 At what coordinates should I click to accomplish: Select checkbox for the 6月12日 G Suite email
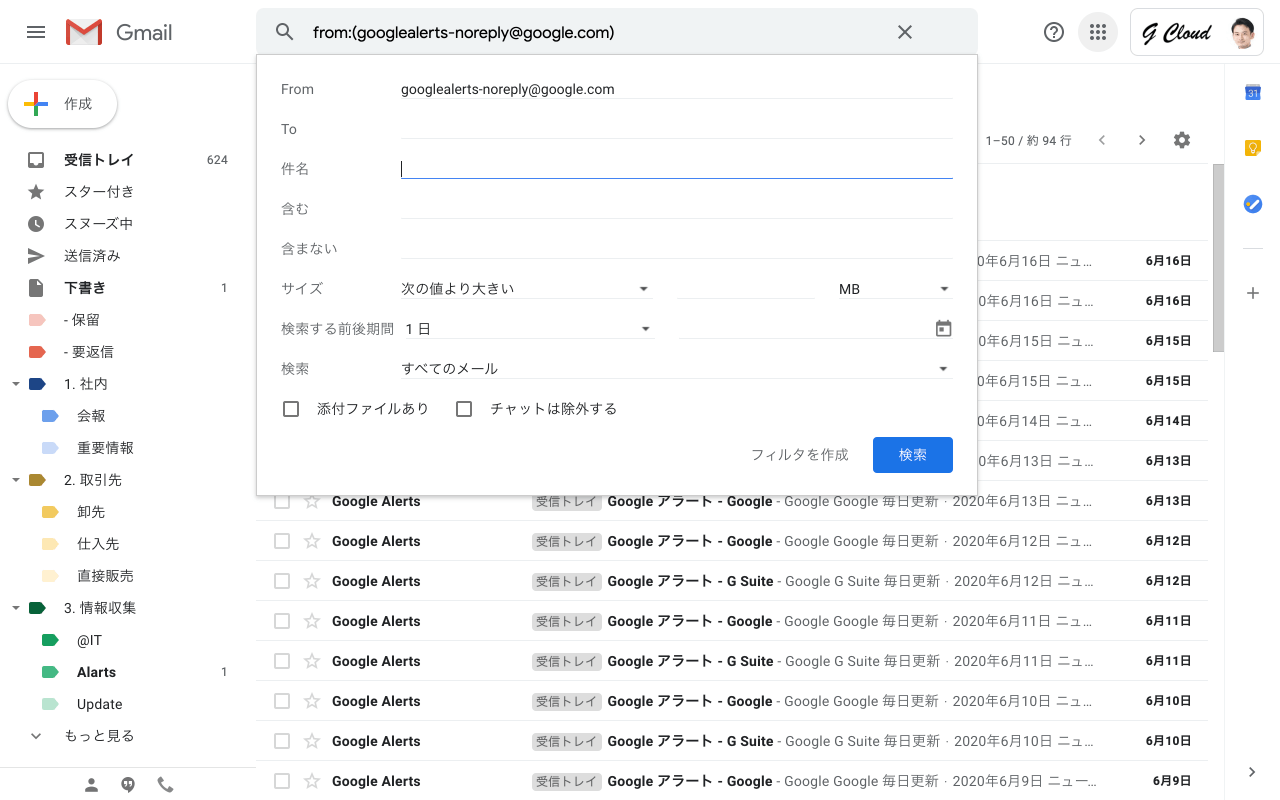coord(282,581)
